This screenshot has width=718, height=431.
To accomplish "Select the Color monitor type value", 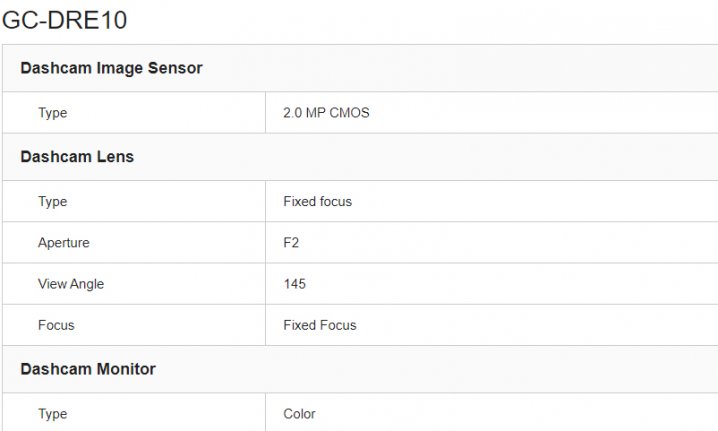I will (299, 413).
